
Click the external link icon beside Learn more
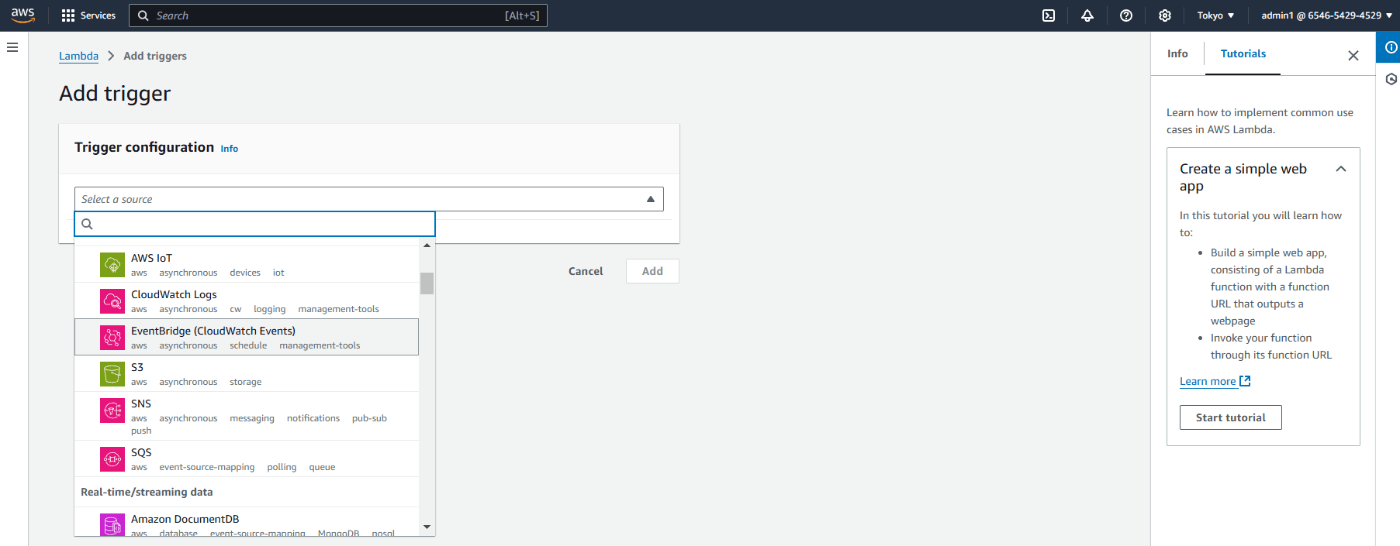point(1245,381)
